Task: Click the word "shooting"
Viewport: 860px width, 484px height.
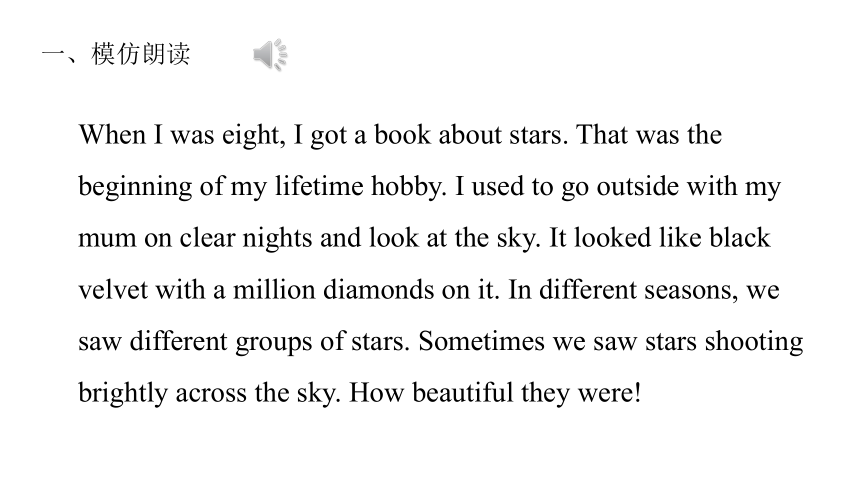Action: (x=754, y=342)
